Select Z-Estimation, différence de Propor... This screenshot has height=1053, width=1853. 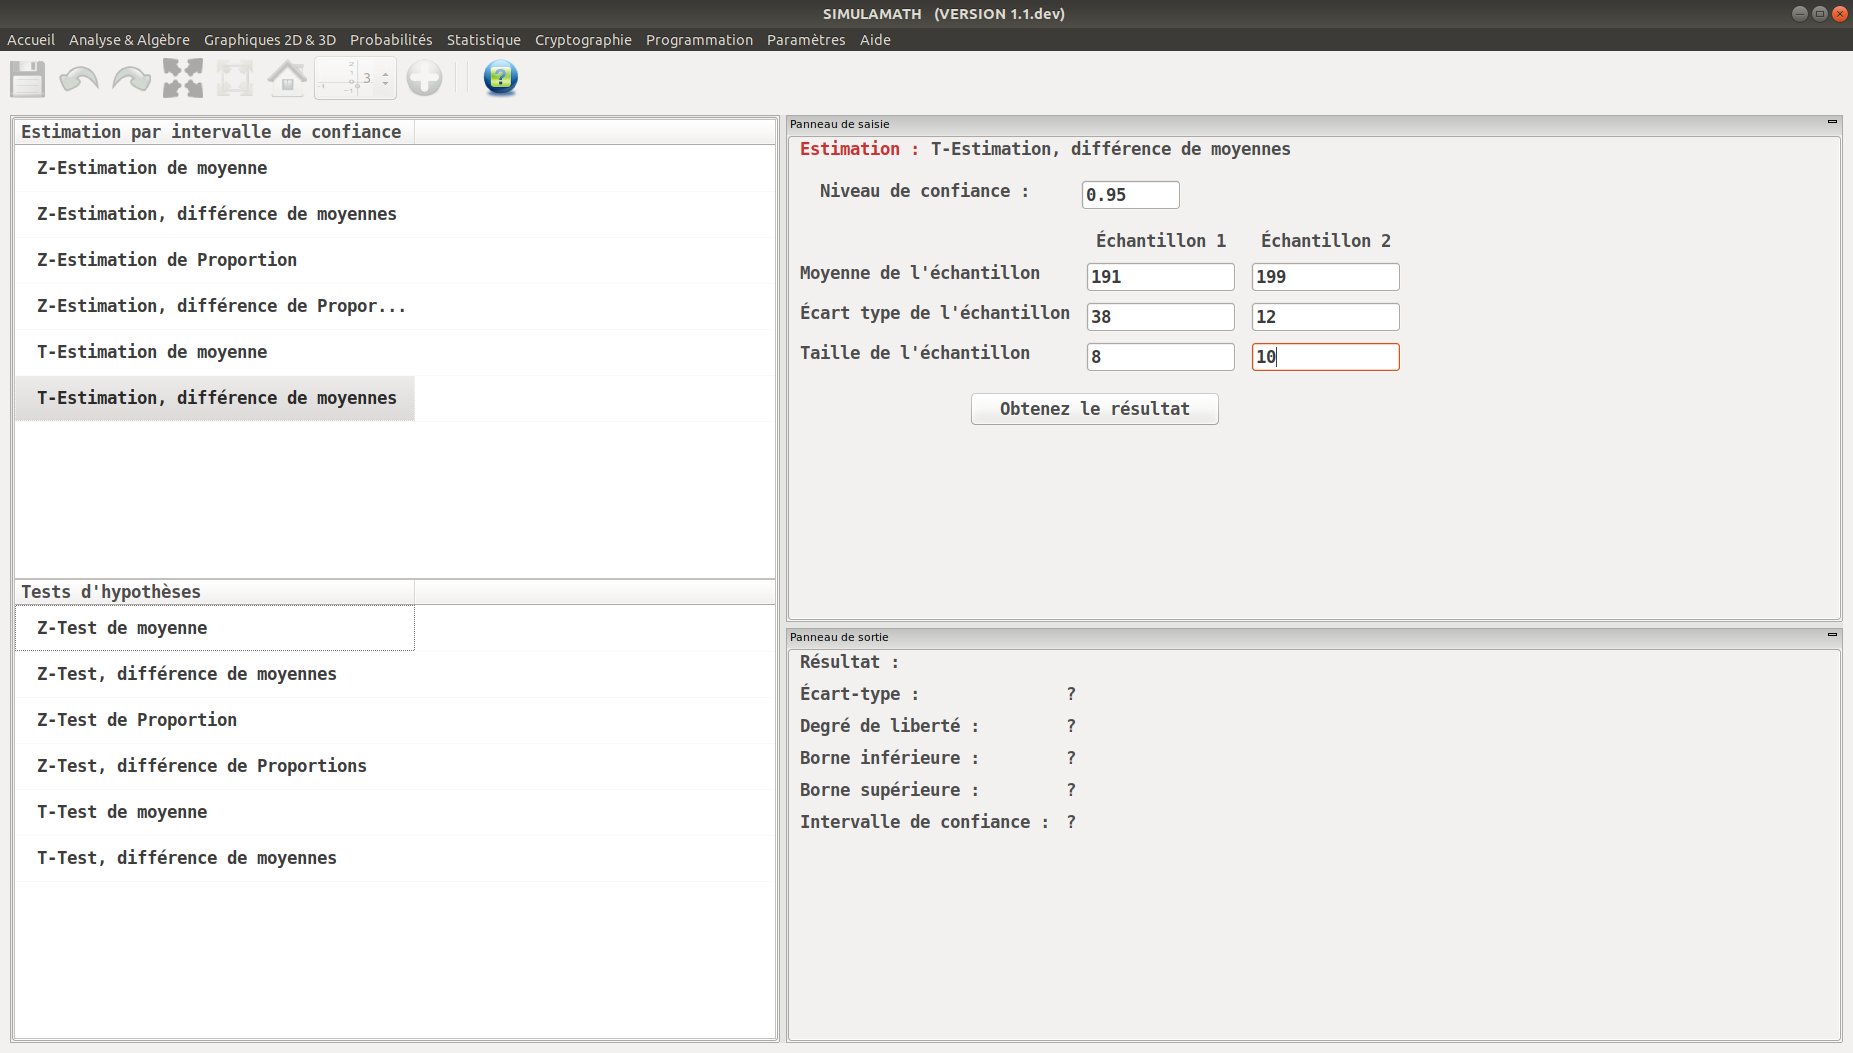click(215, 306)
